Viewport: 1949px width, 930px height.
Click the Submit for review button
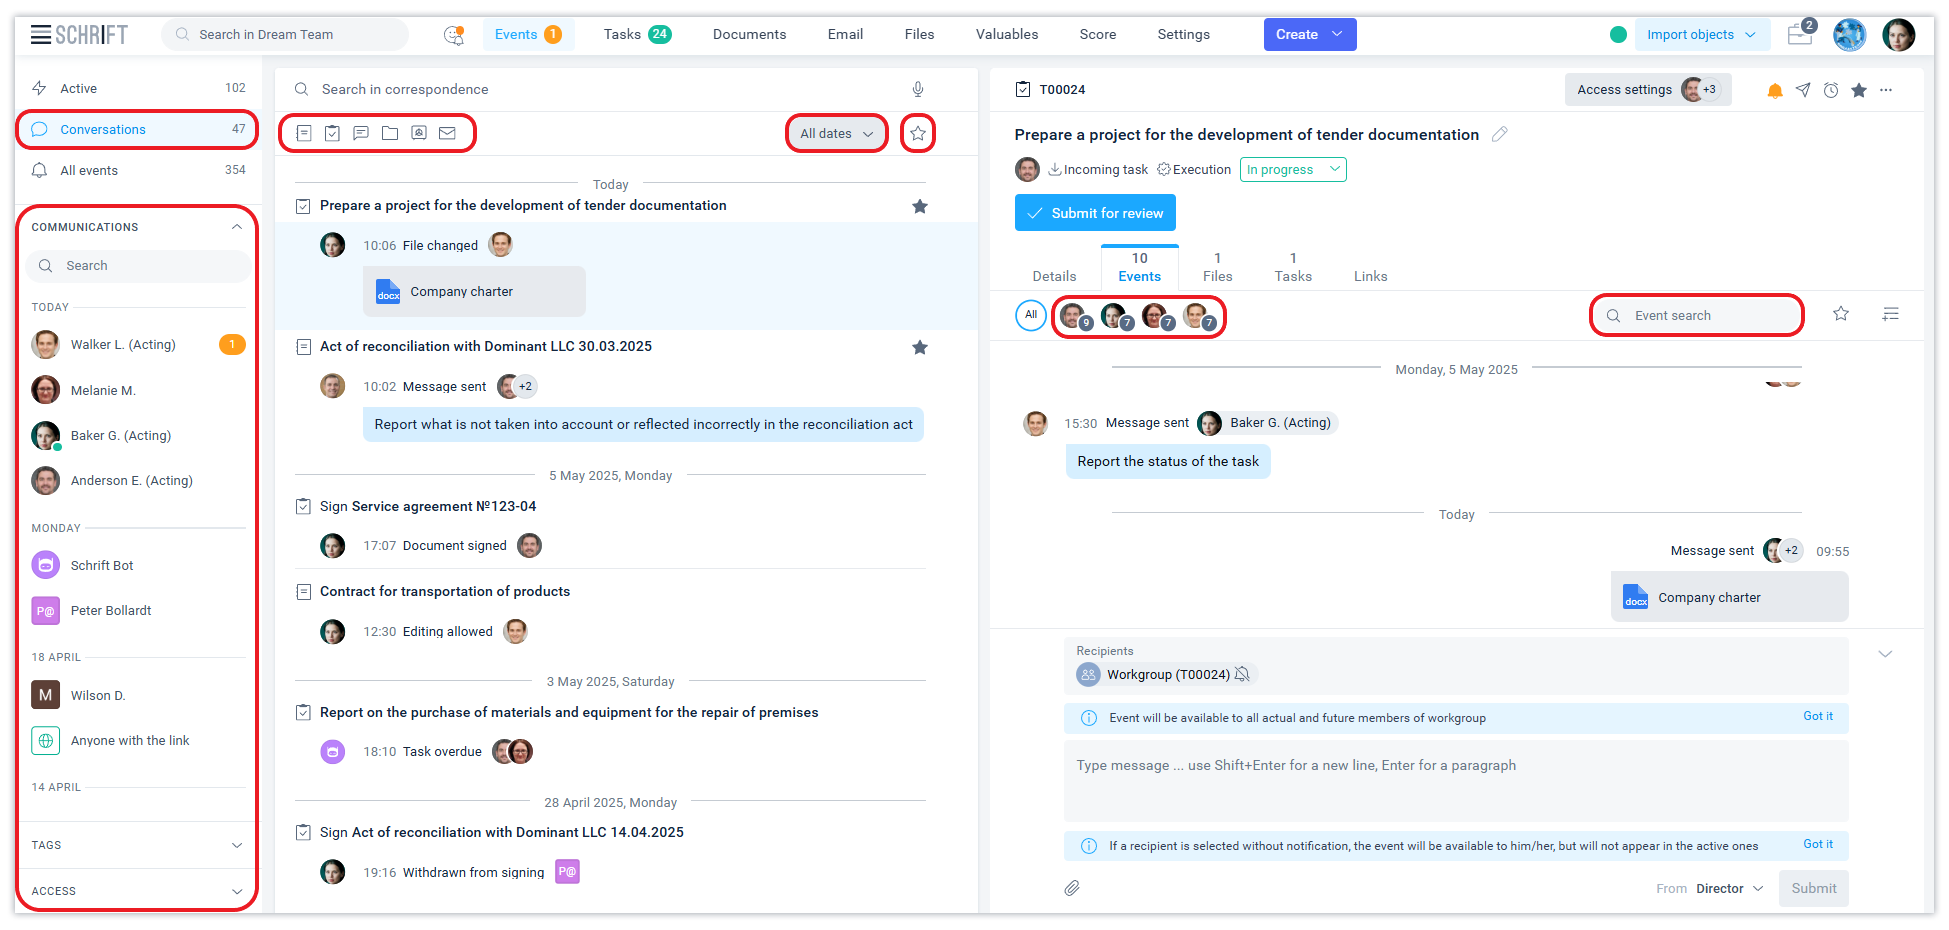[x=1095, y=213]
